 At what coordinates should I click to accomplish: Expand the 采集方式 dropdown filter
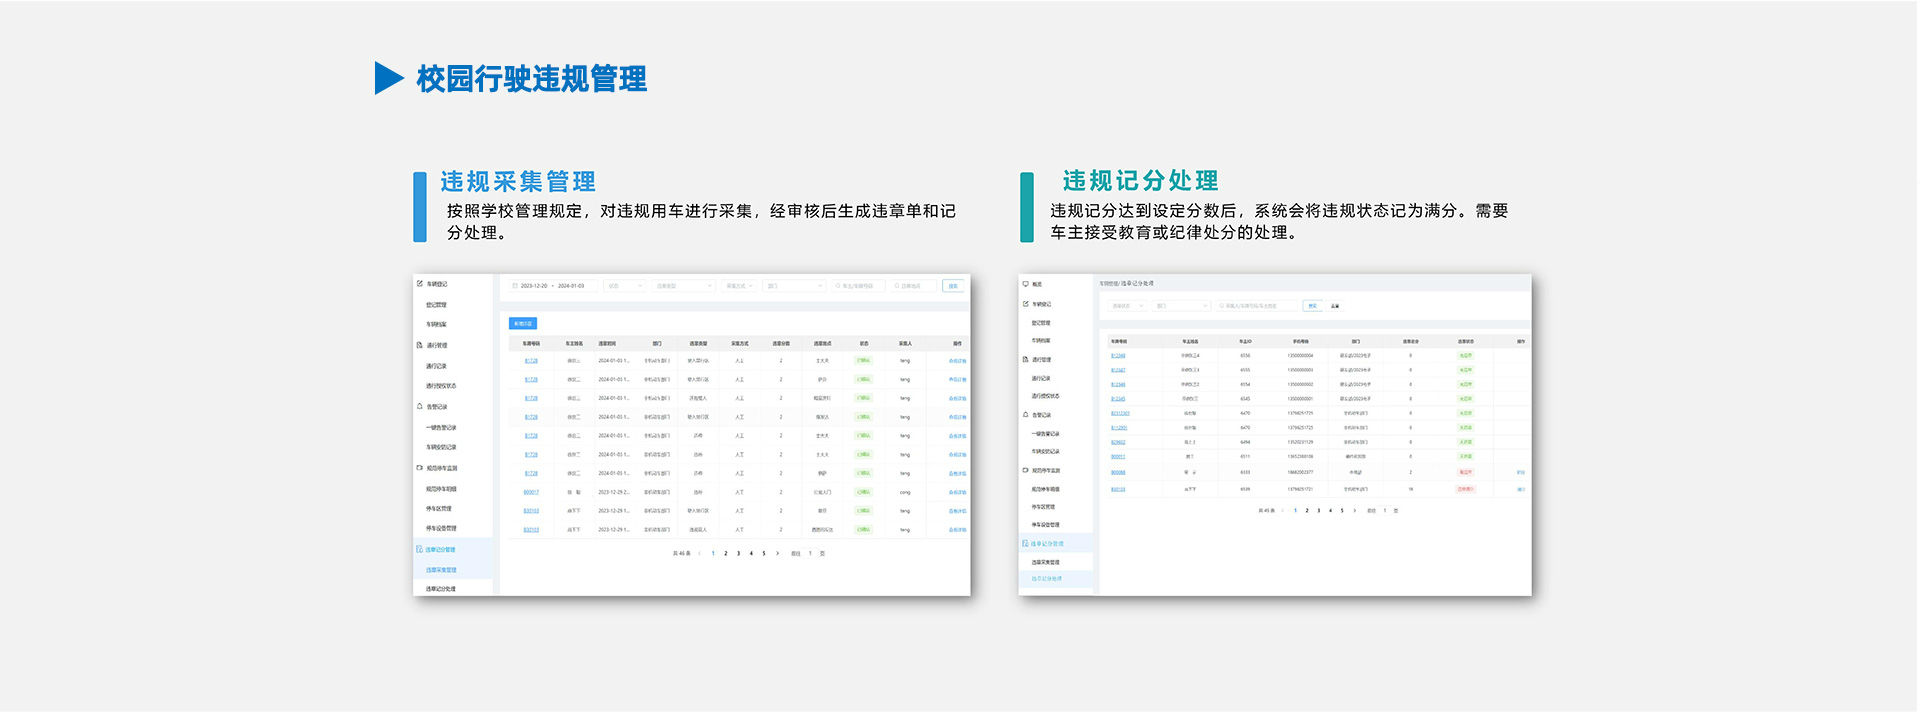[740, 286]
